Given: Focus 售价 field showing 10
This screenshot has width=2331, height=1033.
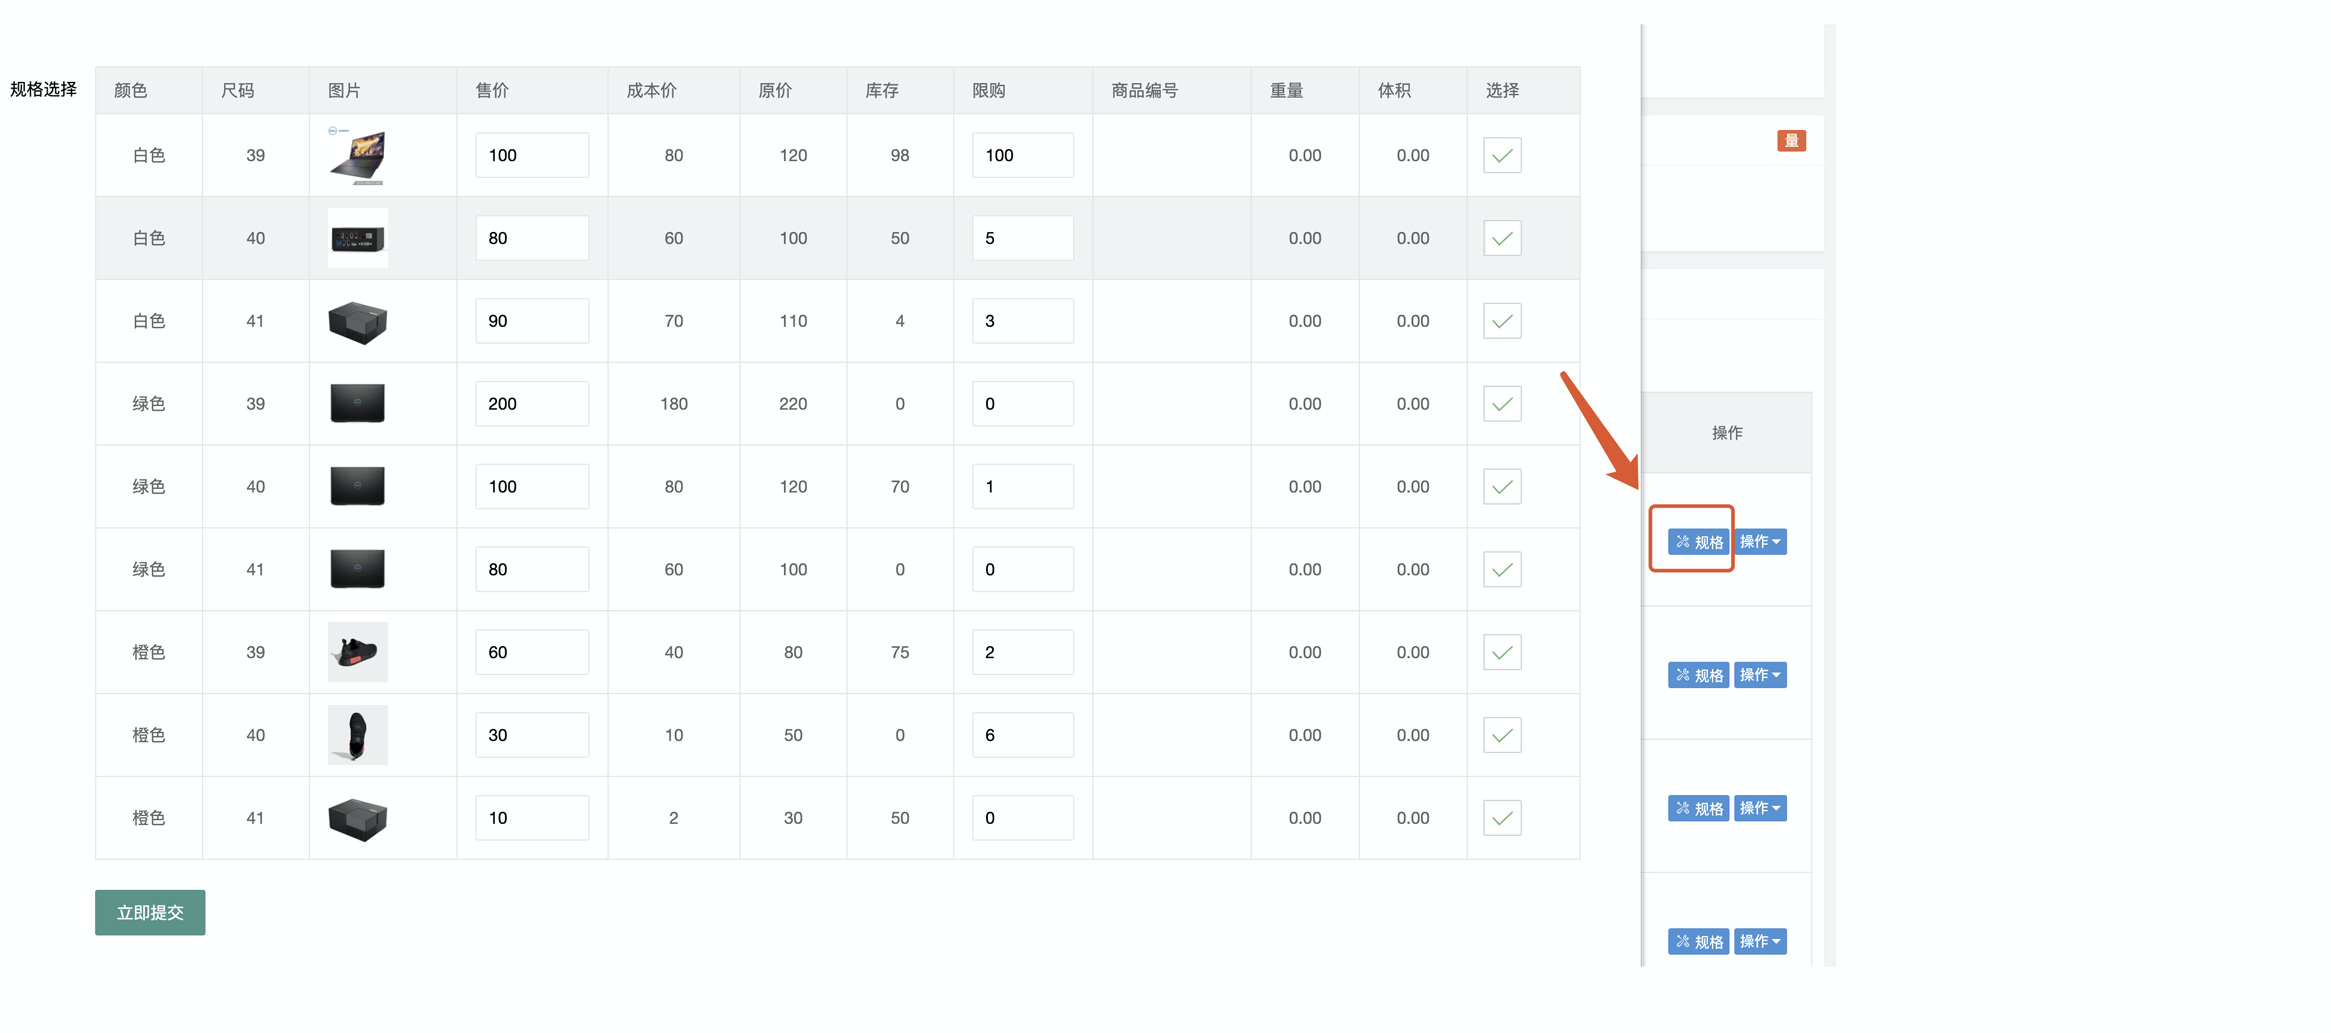Looking at the screenshot, I should (x=532, y=818).
